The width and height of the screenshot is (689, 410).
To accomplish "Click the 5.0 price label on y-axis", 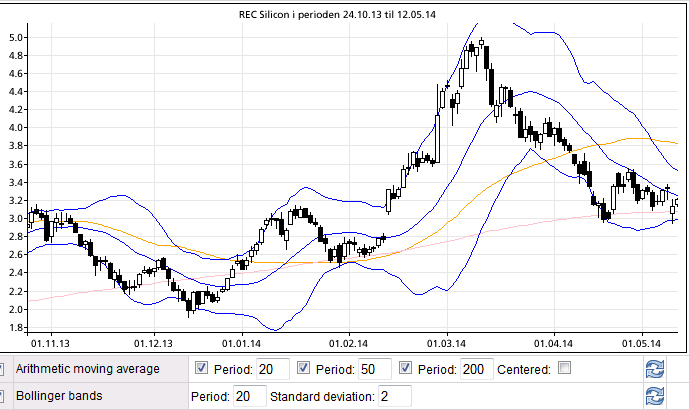I will pyautogui.click(x=16, y=38).
